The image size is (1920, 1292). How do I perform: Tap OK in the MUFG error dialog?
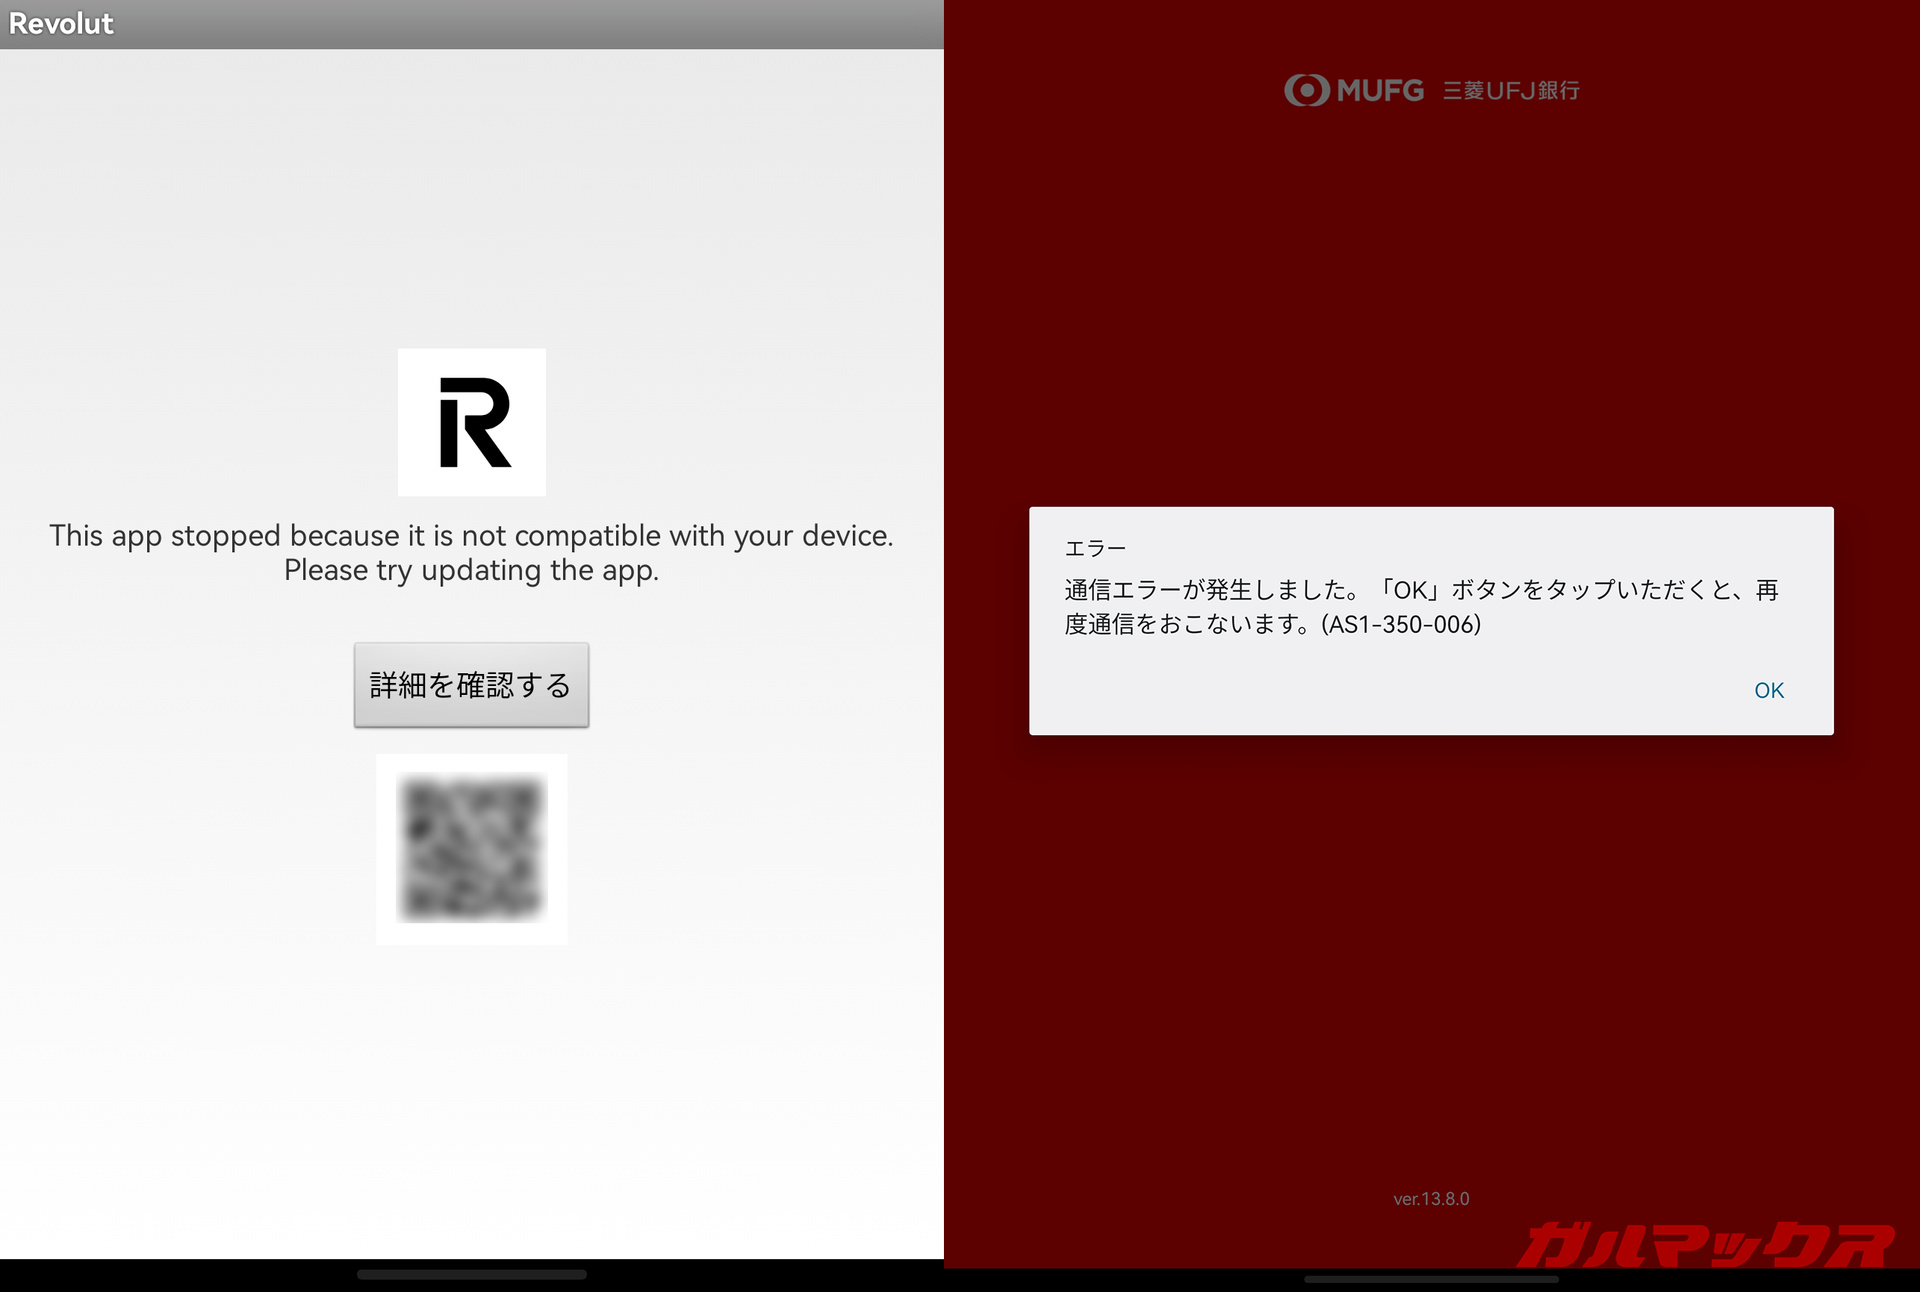tap(1769, 690)
